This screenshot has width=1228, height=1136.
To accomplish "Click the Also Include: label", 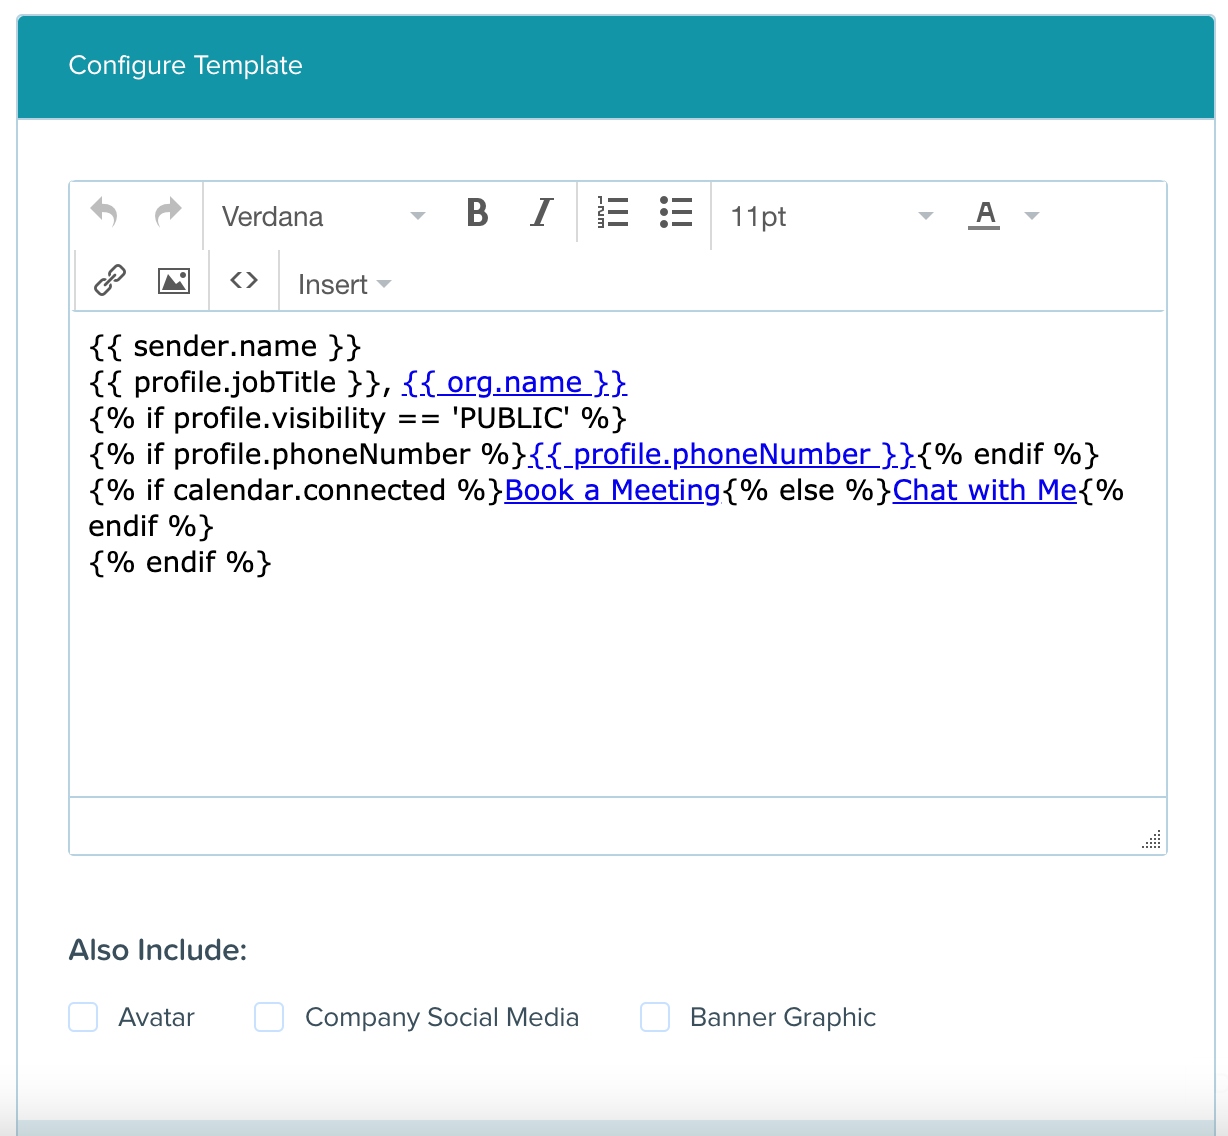I will 158,950.
